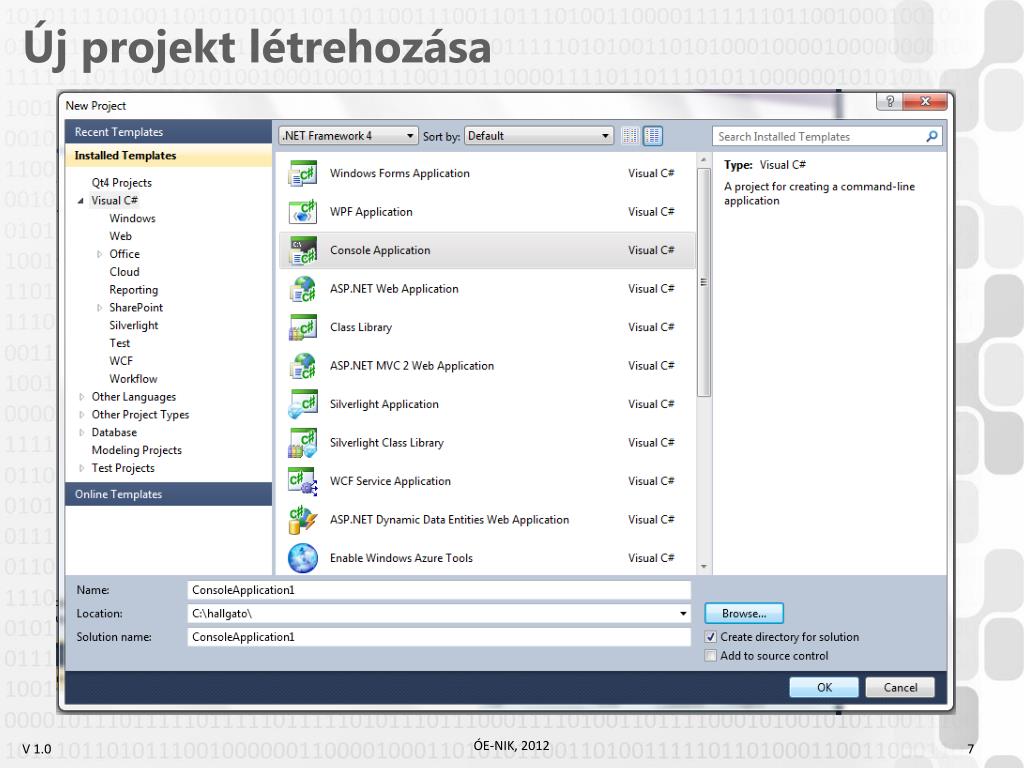Click the Enable Windows Azure Tools icon
Screen dimensions: 1024x768
[x=302, y=558]
